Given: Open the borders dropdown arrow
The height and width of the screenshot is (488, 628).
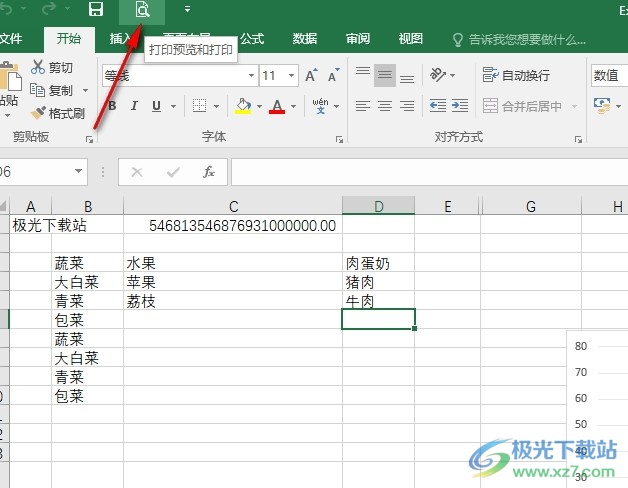Looking at the screenshot, I should (217, 106).
